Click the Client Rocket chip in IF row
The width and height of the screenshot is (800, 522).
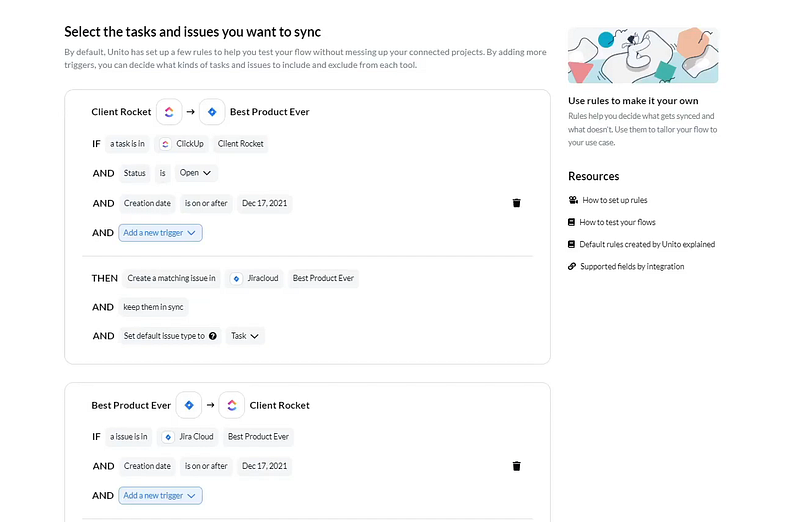(240, 144)
